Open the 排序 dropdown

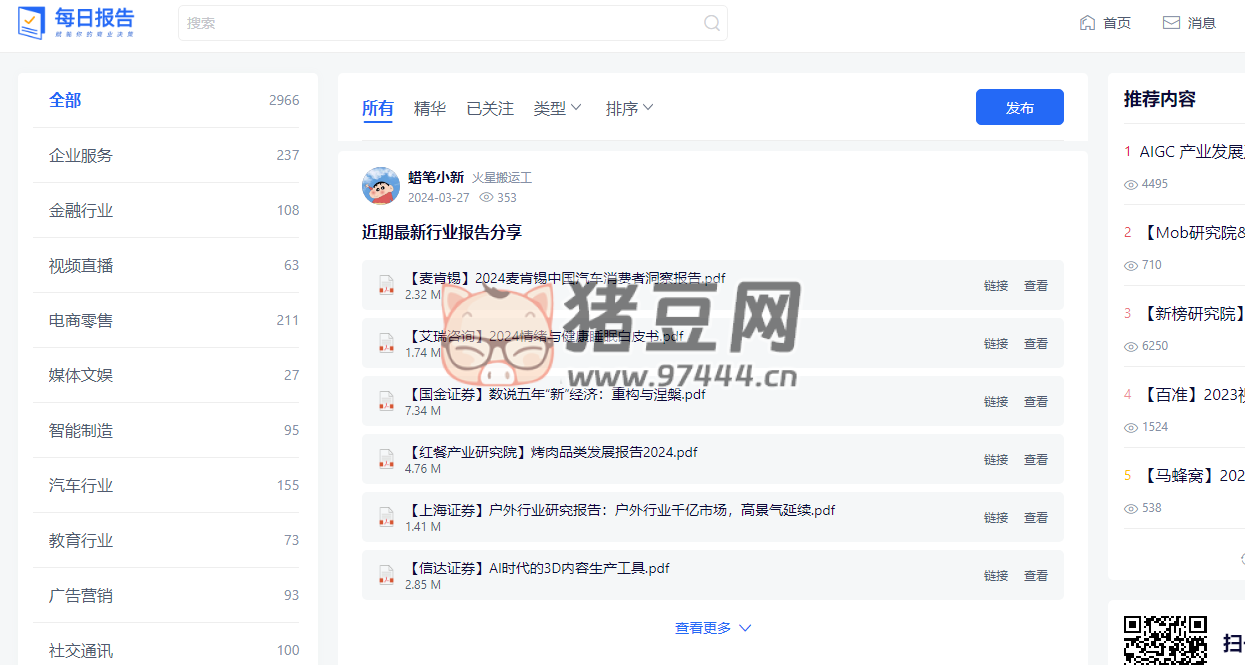pyautogui.click(x=629, y=108)
